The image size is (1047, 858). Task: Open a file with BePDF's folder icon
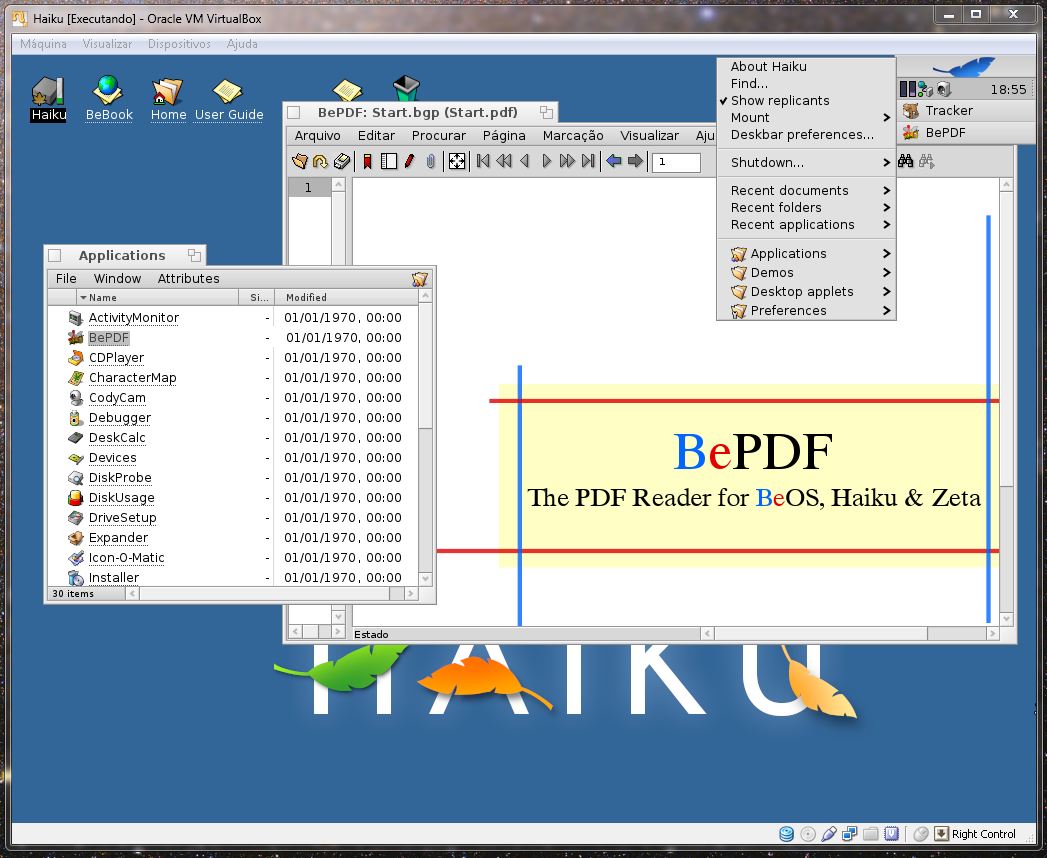tap(299, 161)
